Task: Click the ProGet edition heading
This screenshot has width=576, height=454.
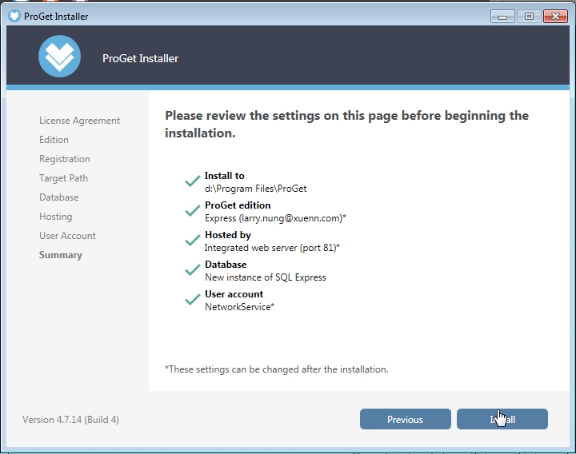Action: click(x=238, y=205)
